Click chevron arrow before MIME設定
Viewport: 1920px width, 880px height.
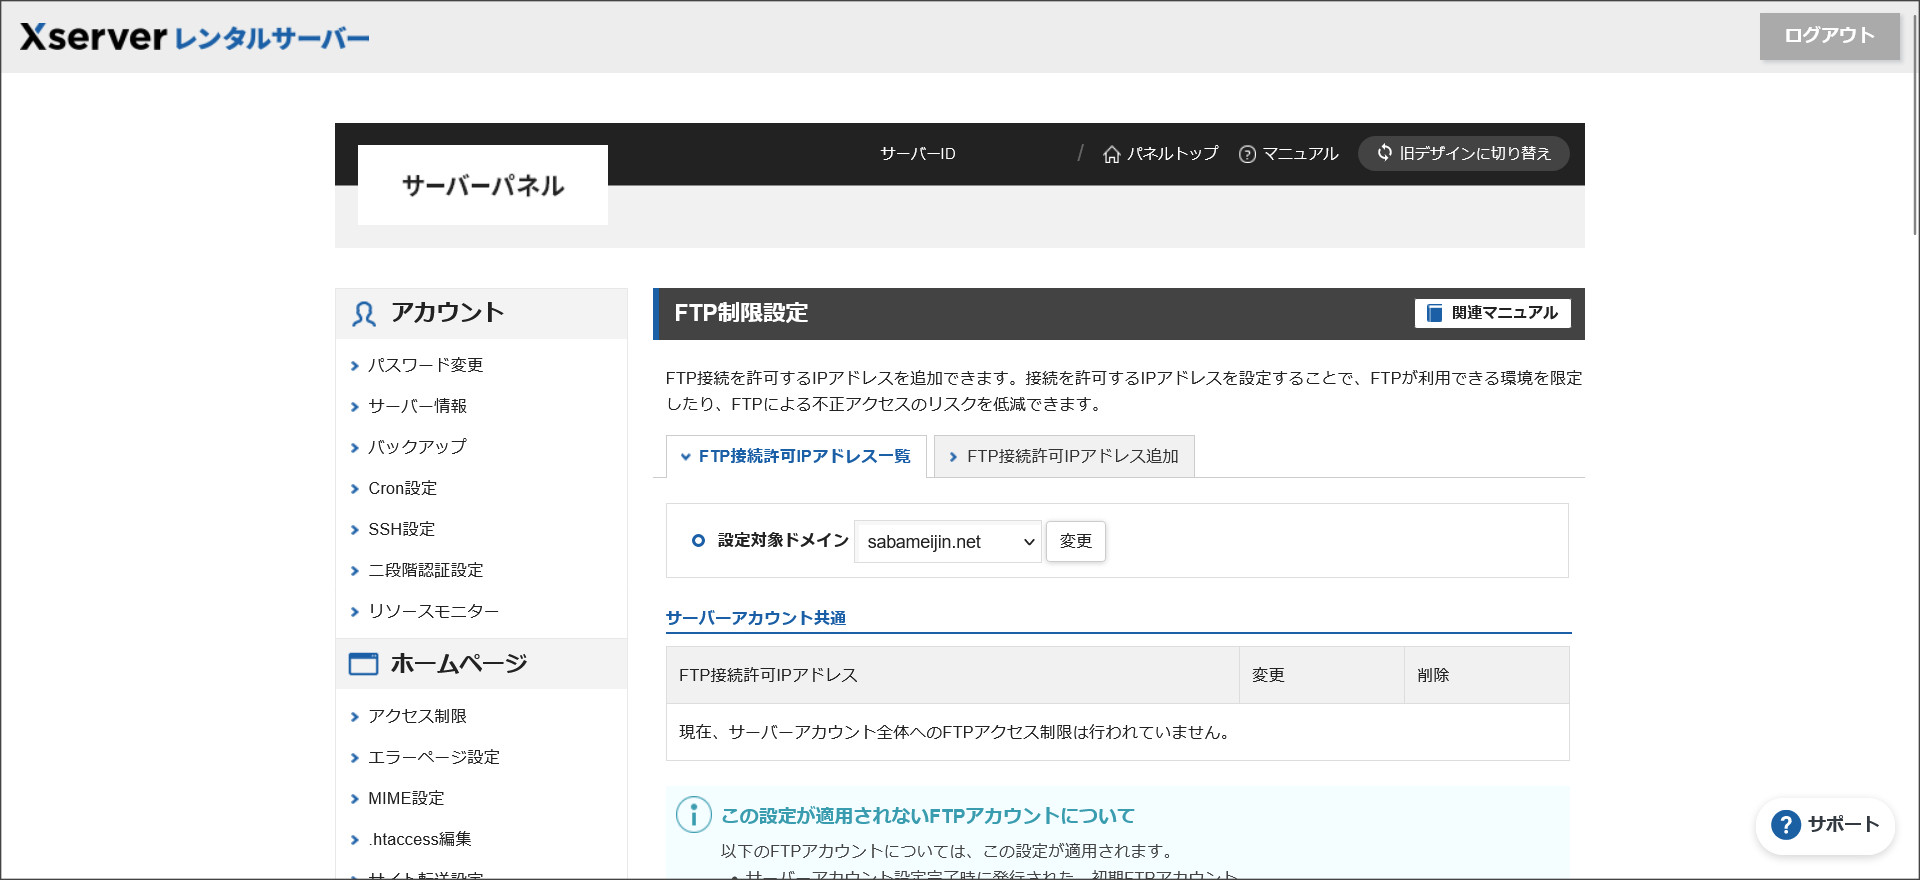coord(354,800)
